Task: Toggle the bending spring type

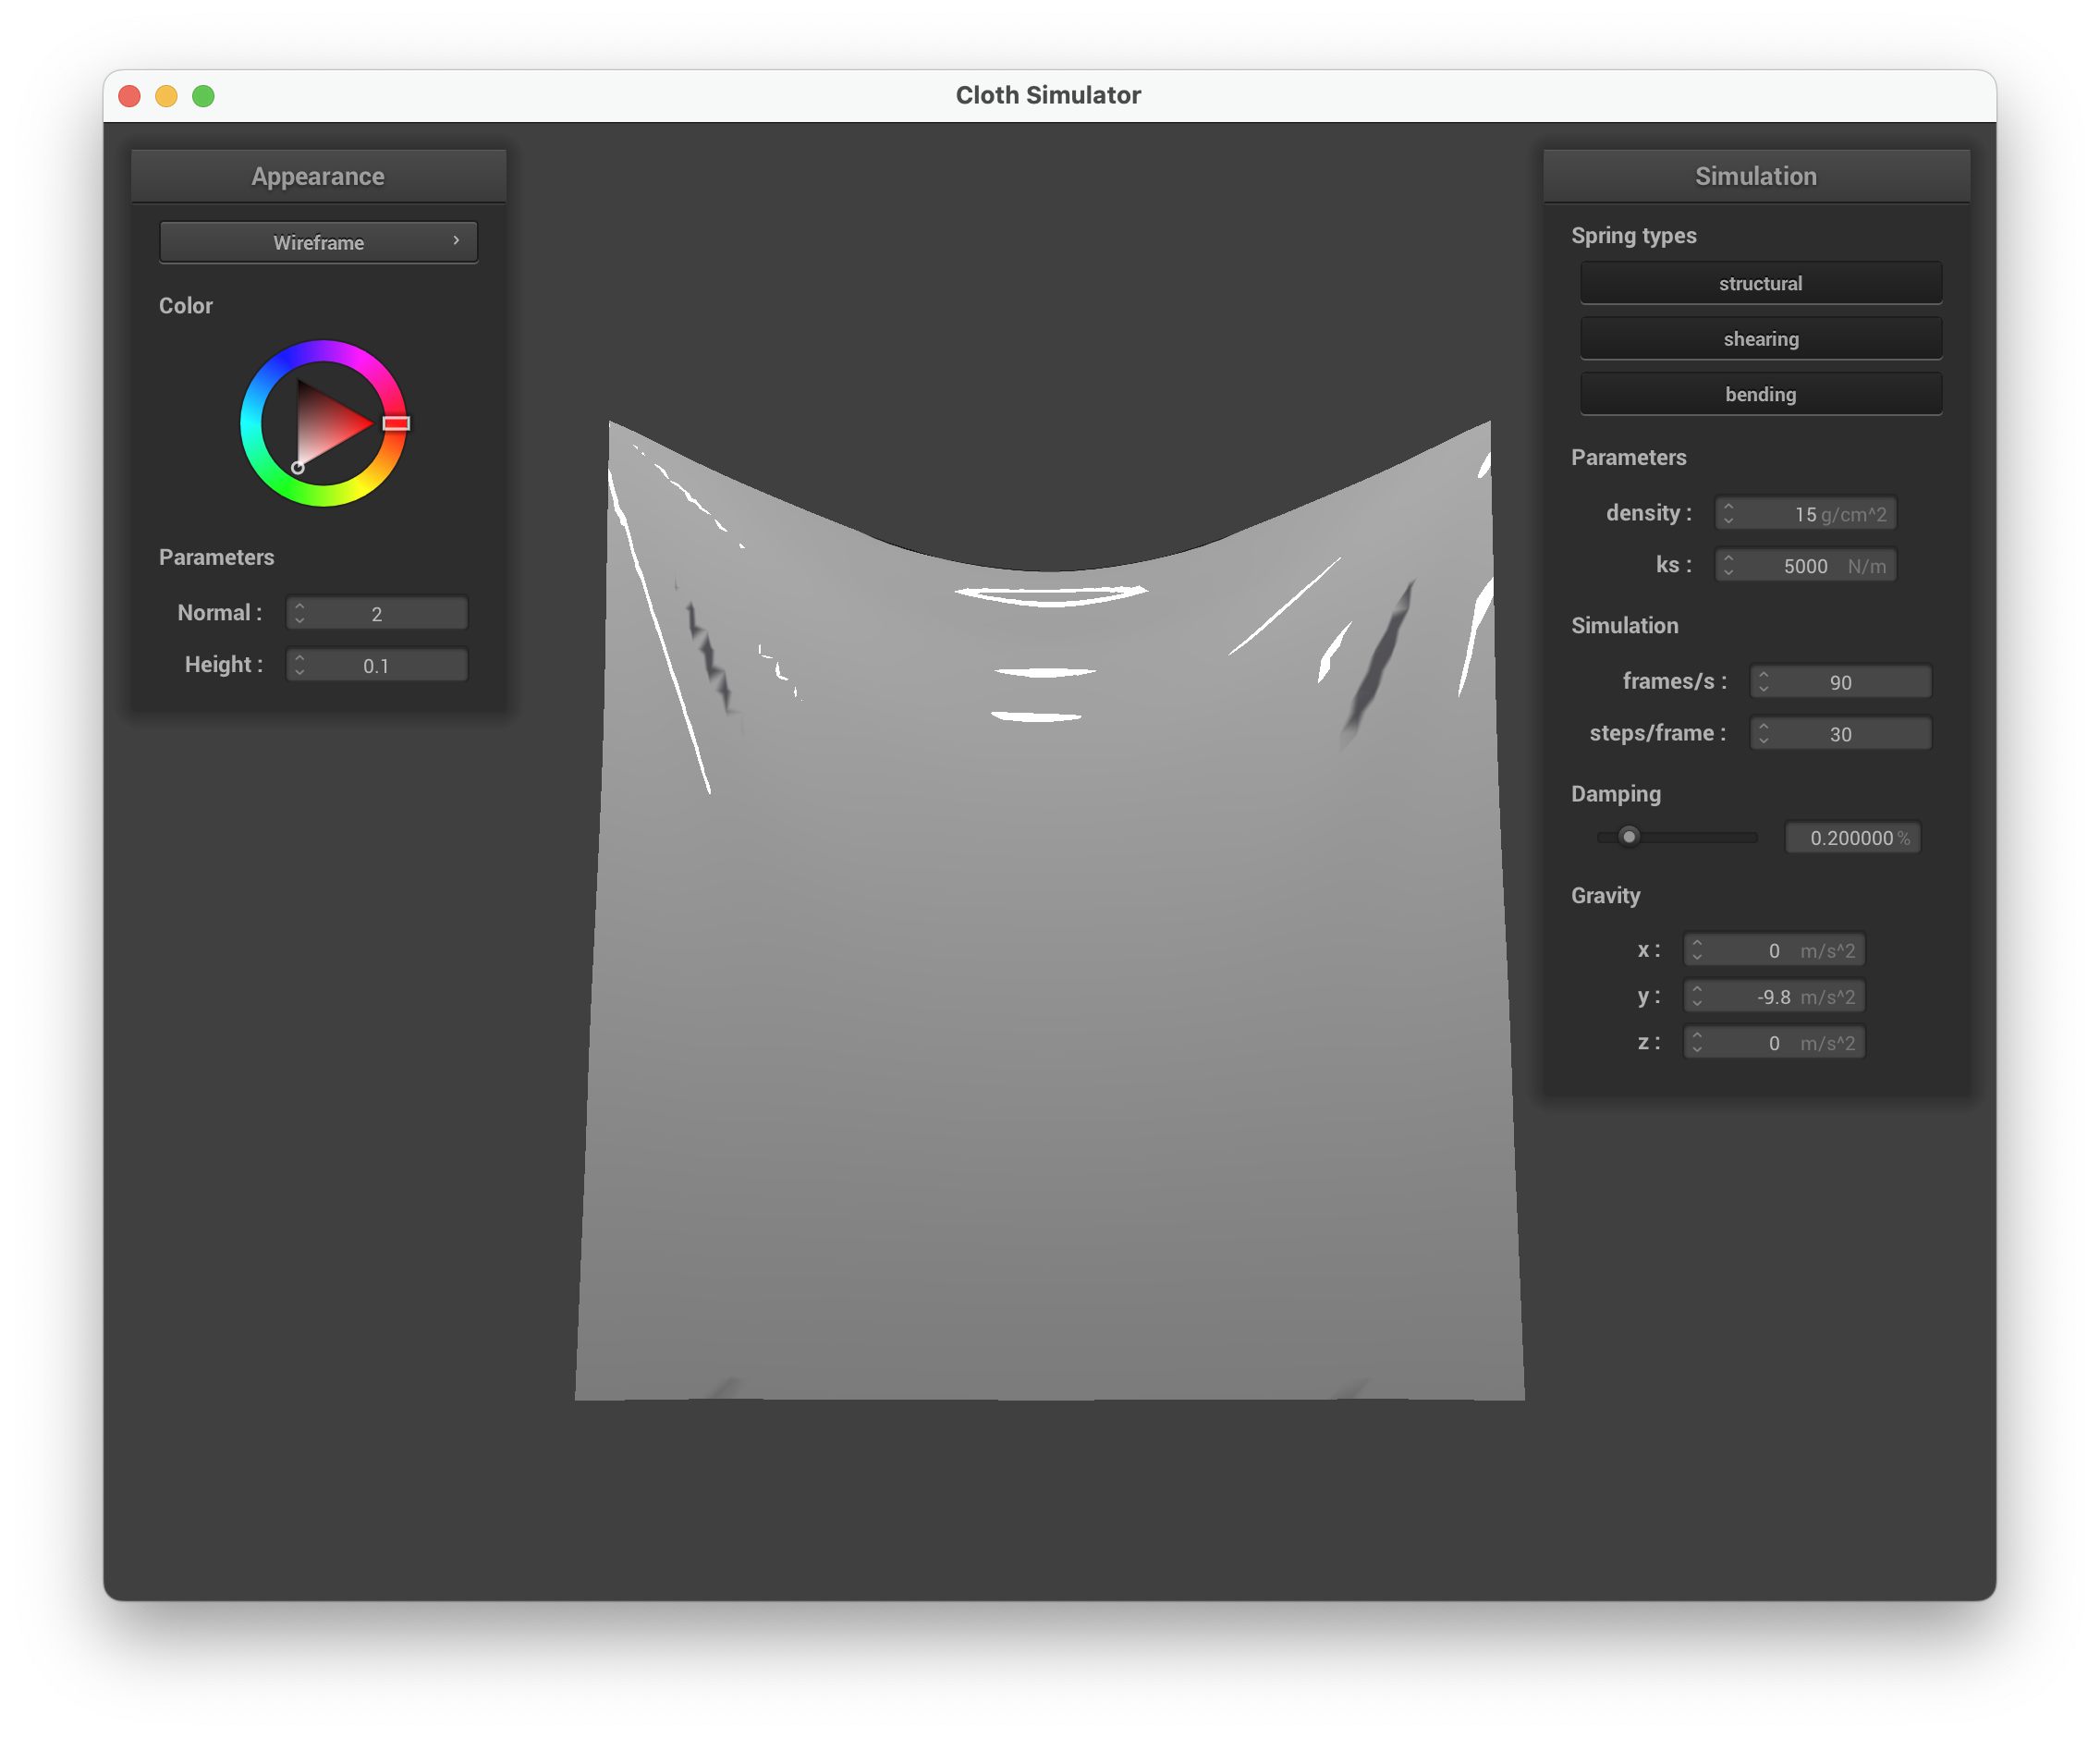Action: pos(1760,394)
